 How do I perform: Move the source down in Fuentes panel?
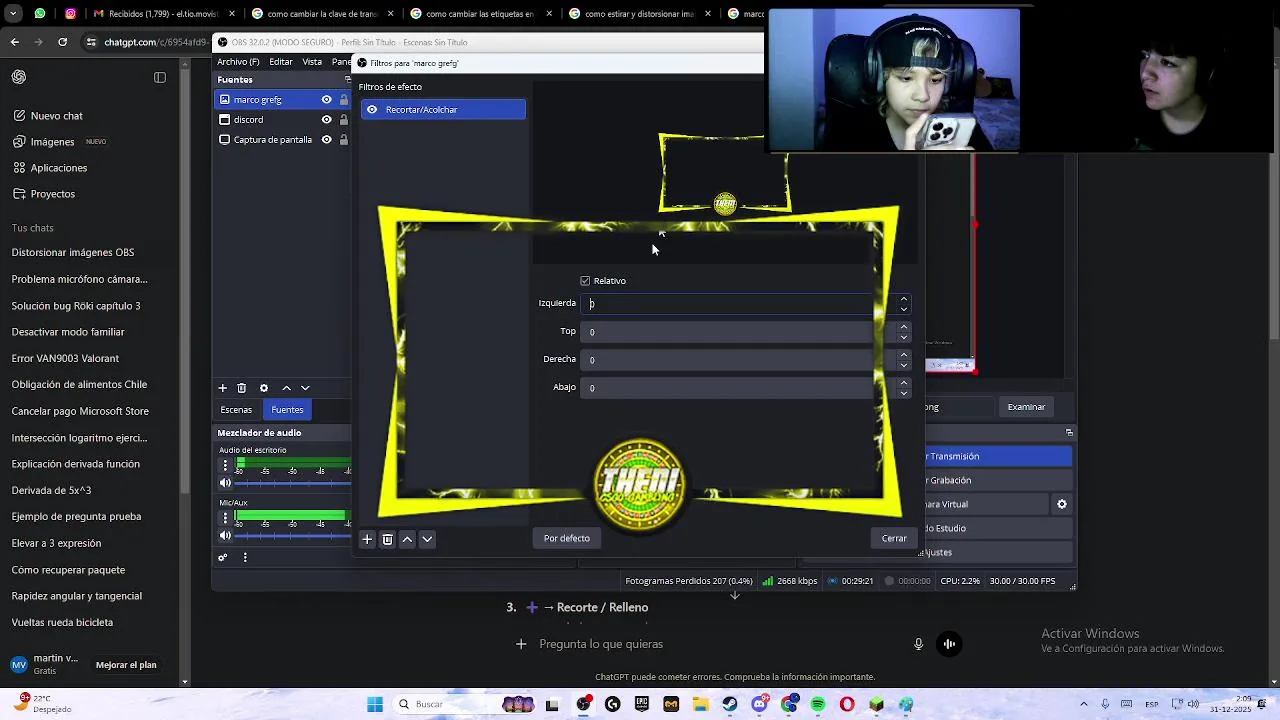point(305,388)
